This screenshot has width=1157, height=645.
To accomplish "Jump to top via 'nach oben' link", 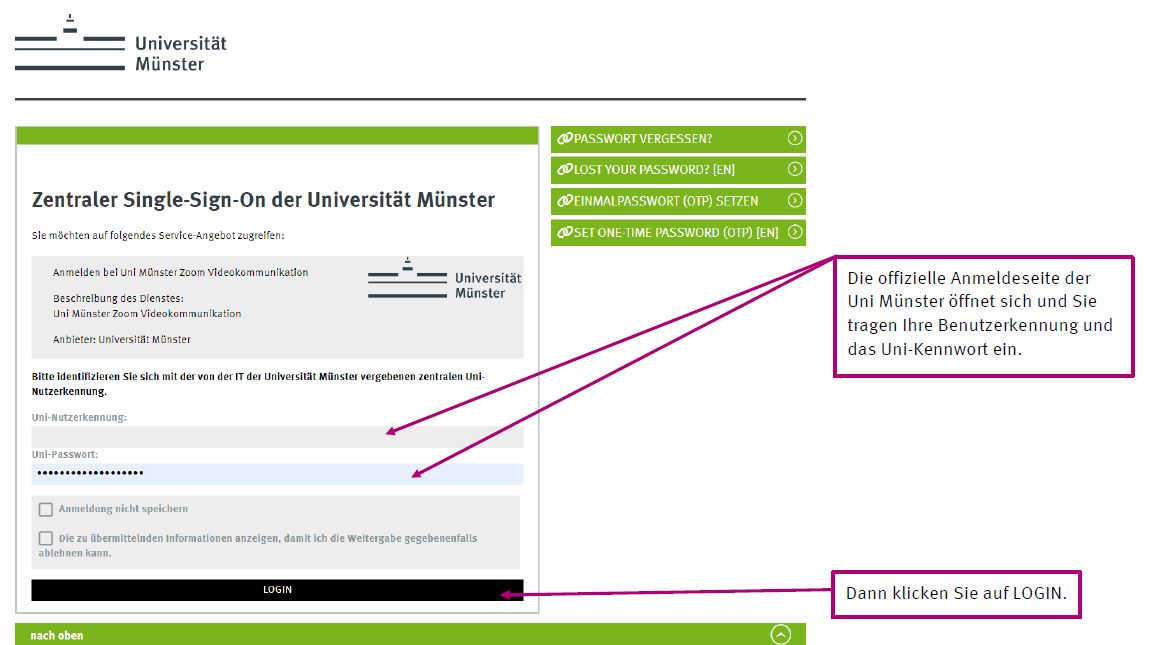I will 57,635.
